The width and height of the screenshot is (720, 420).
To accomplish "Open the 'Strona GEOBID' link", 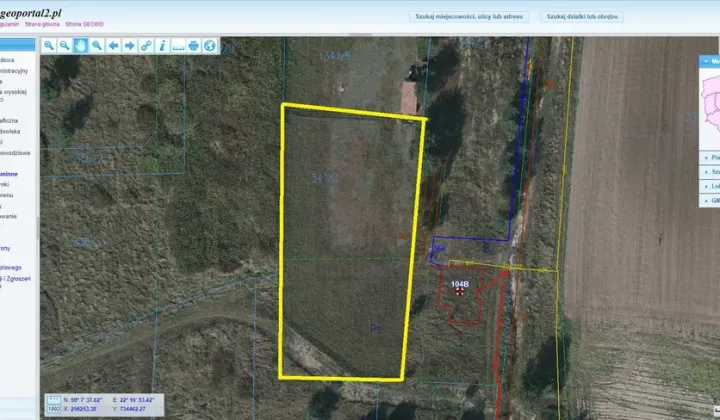I will point(84,24).
